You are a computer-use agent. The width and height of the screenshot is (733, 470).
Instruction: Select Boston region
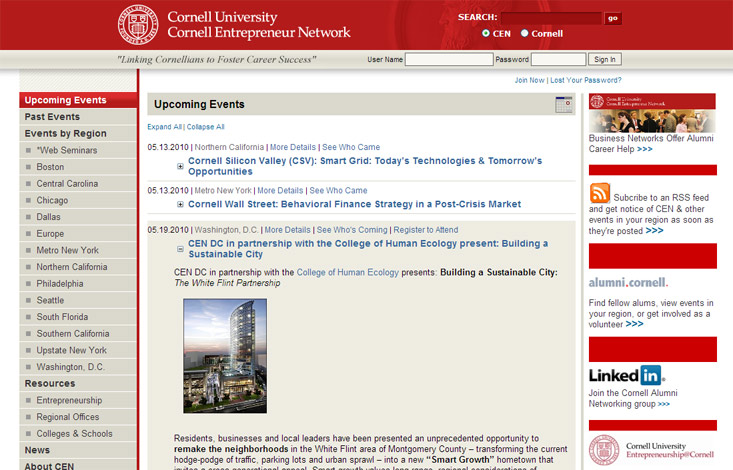tap(78, 167)
